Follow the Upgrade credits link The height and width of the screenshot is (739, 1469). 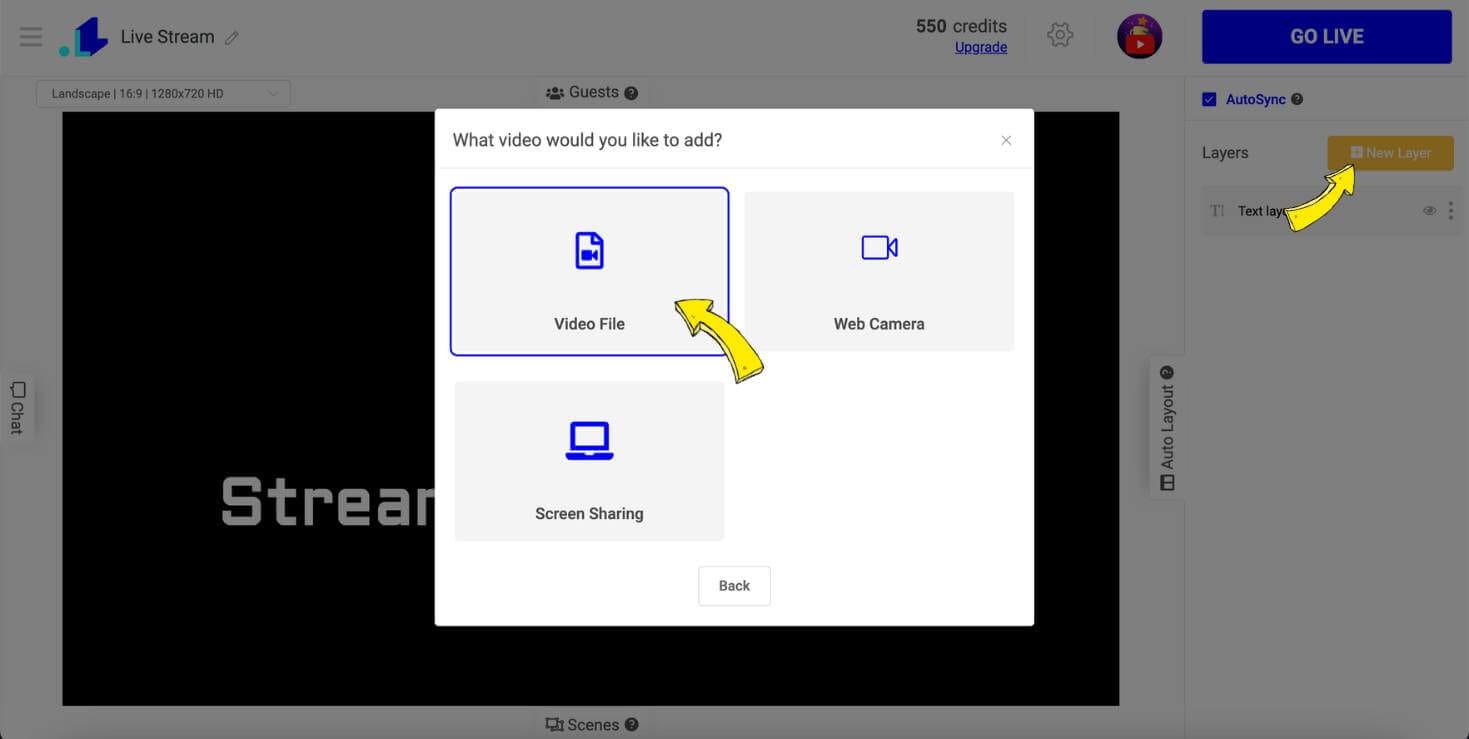click(x=981, y=47)
